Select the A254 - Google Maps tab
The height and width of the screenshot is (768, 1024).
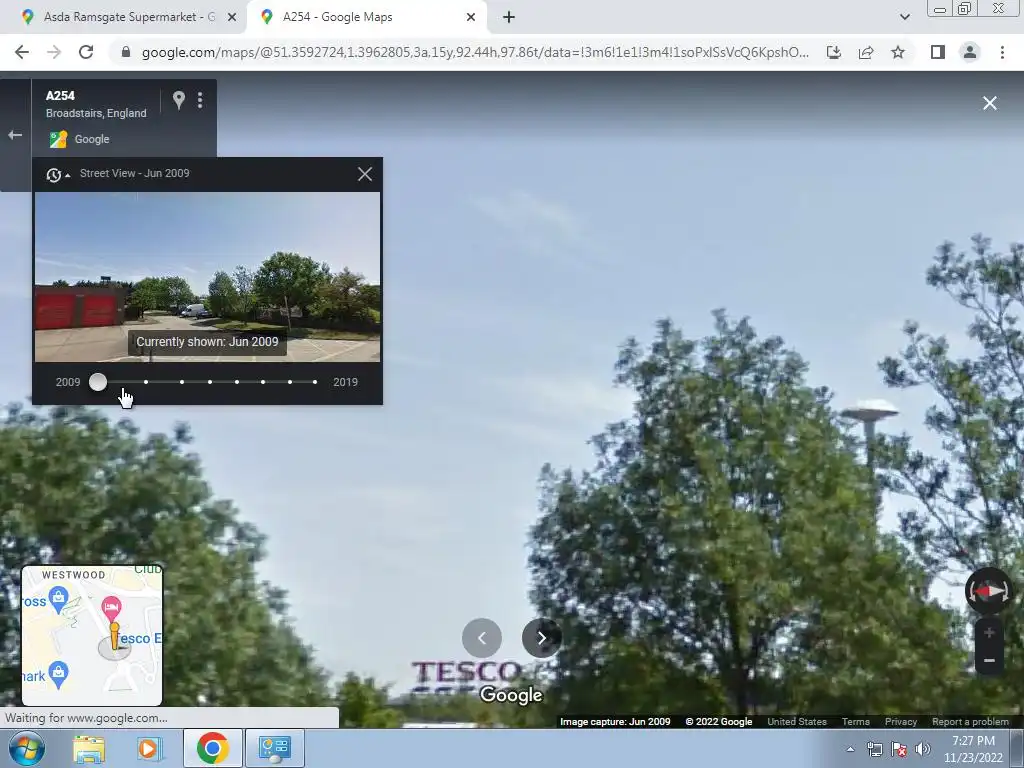pos(366,17)
